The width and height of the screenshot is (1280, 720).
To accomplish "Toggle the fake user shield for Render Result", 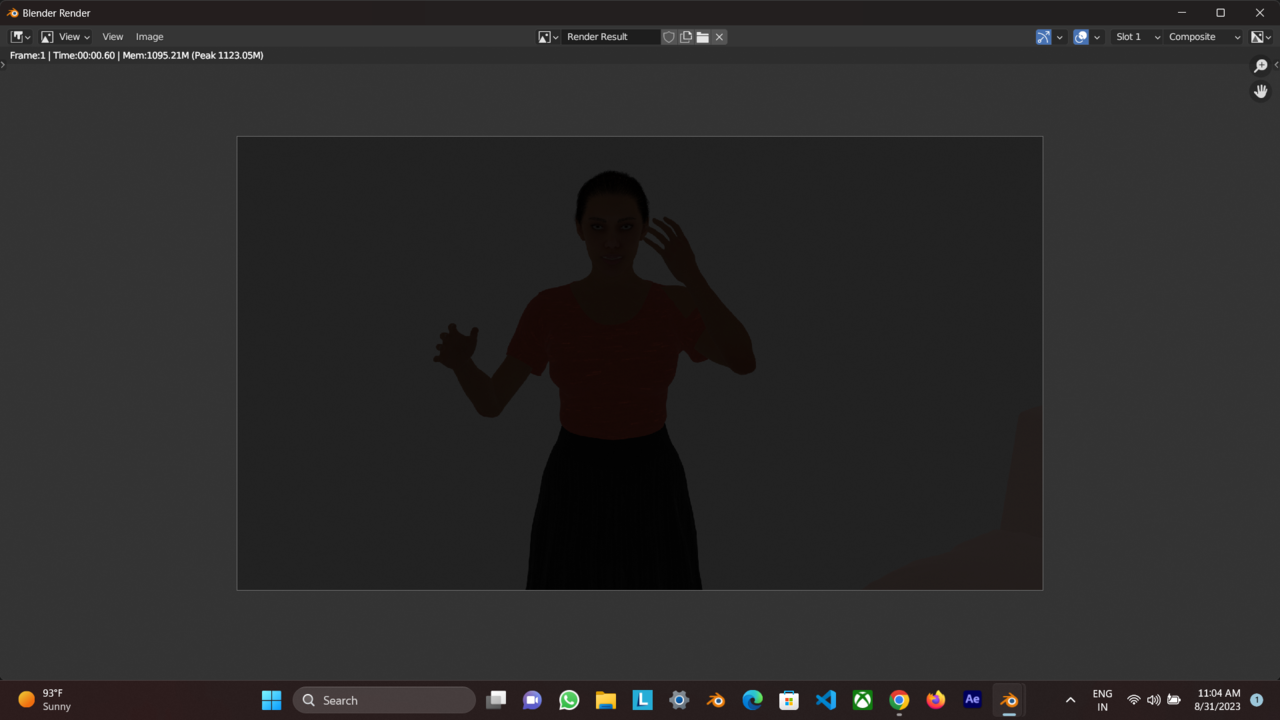I will pos(669,36).
